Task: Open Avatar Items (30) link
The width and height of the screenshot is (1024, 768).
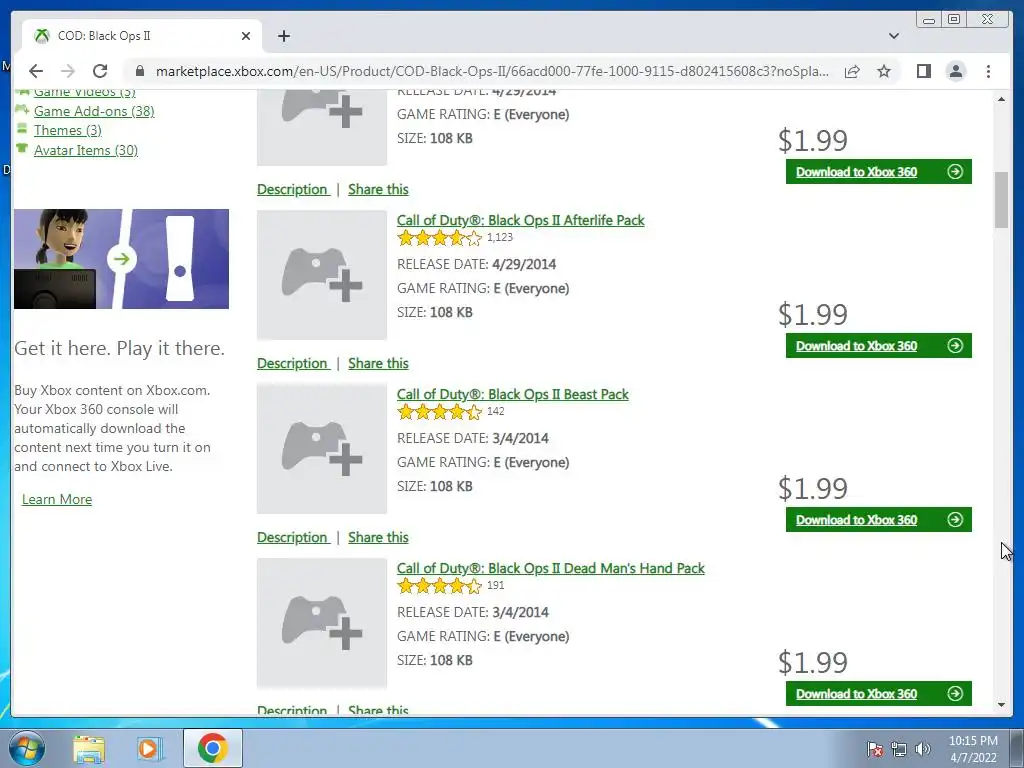Action: click(x=86, y=150)
